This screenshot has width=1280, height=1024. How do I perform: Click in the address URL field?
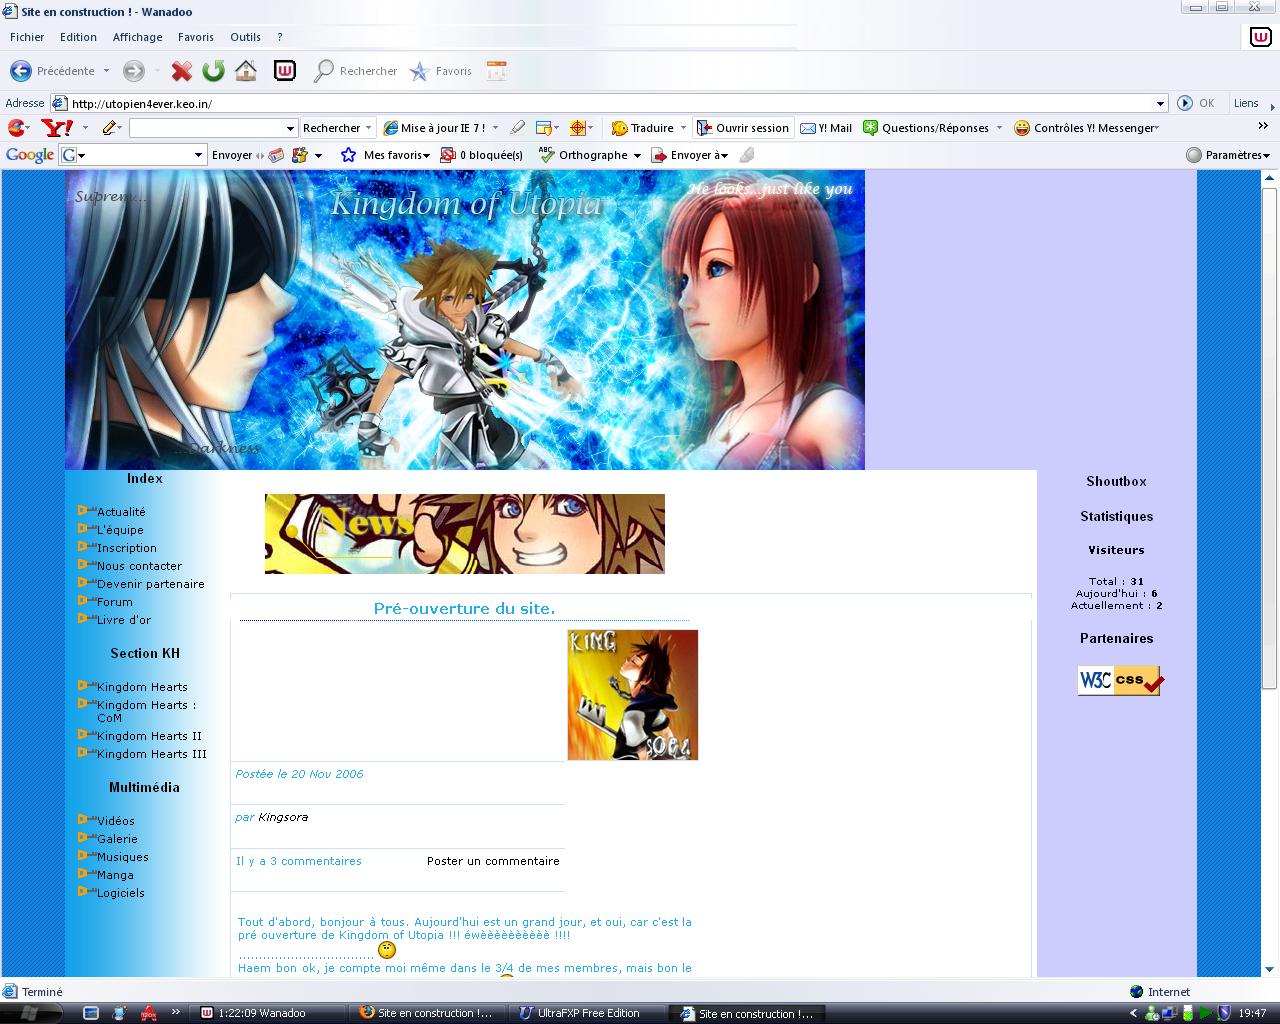point(610,103)
